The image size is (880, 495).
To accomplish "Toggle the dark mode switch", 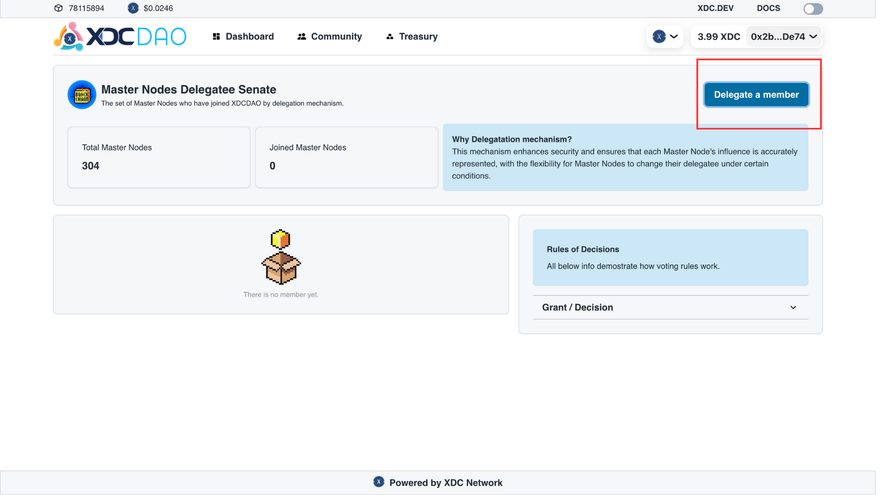I will pos(812,9).
